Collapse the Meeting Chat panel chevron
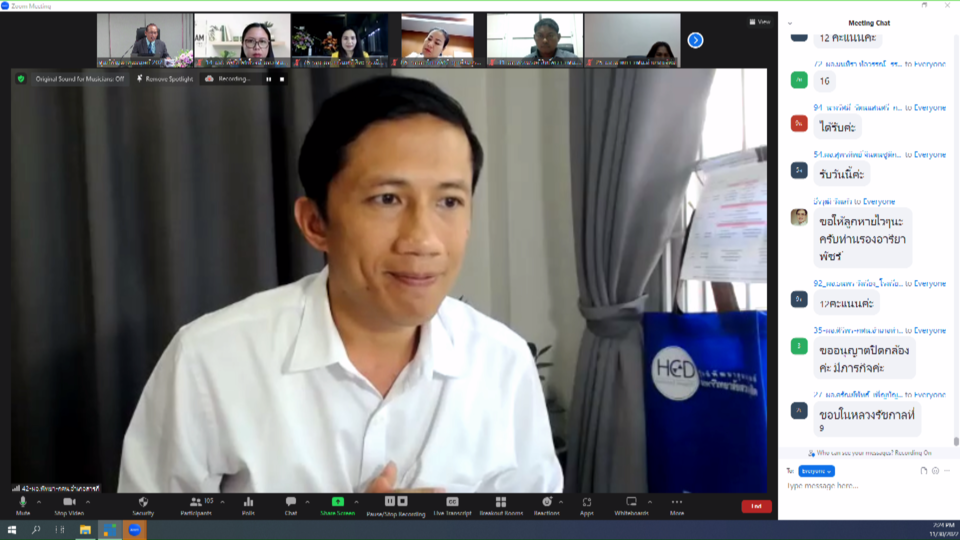 coord(790,23)
